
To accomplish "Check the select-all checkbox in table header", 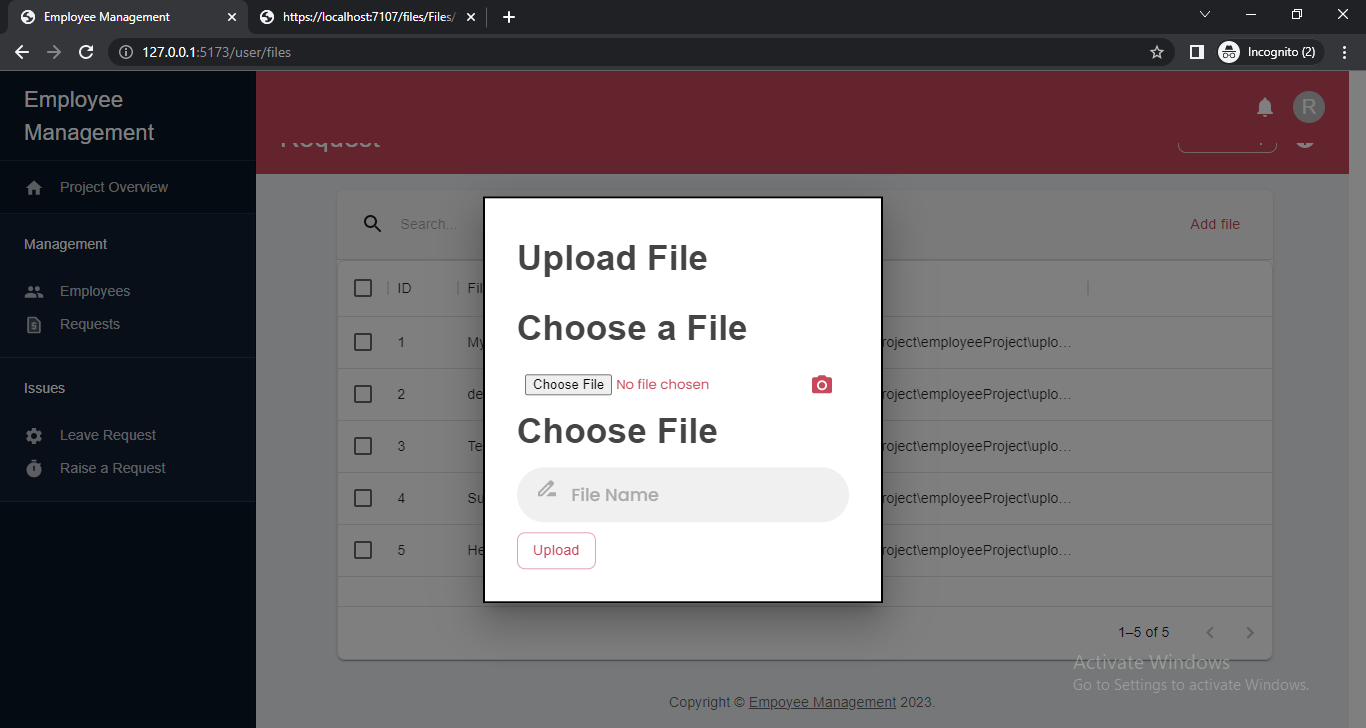I will click(363, 287).
